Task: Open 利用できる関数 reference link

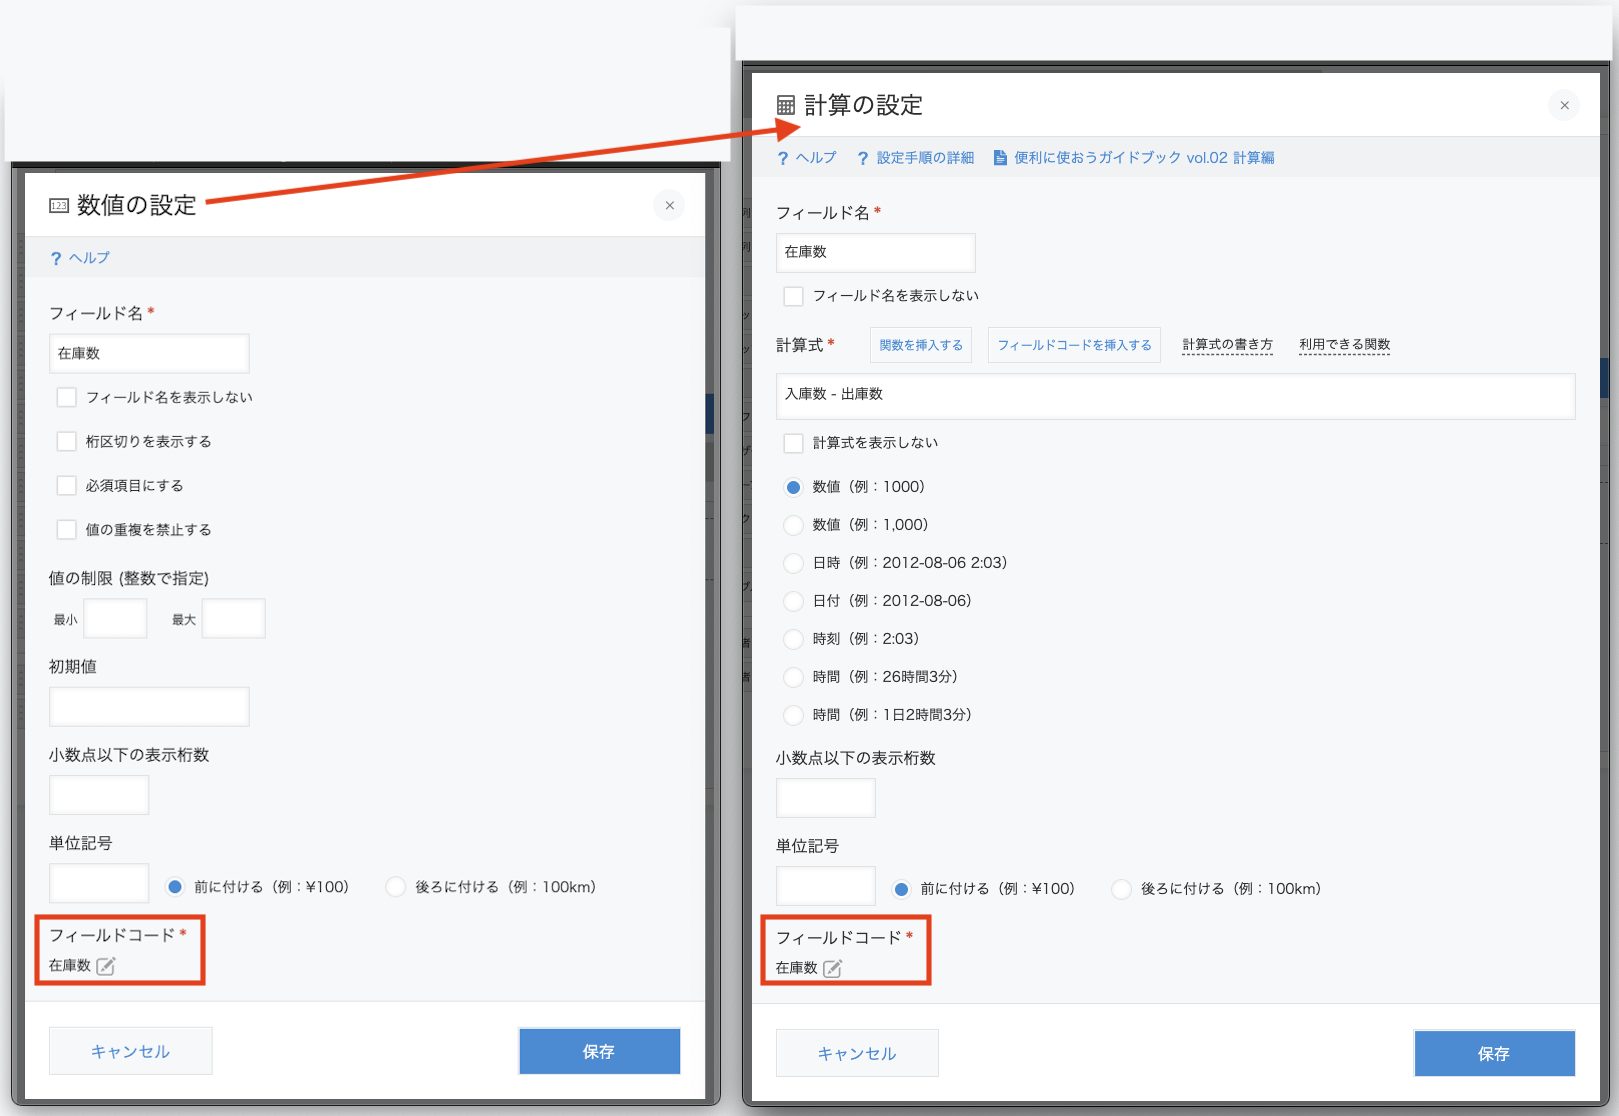Action: [x=1344, y=345]
